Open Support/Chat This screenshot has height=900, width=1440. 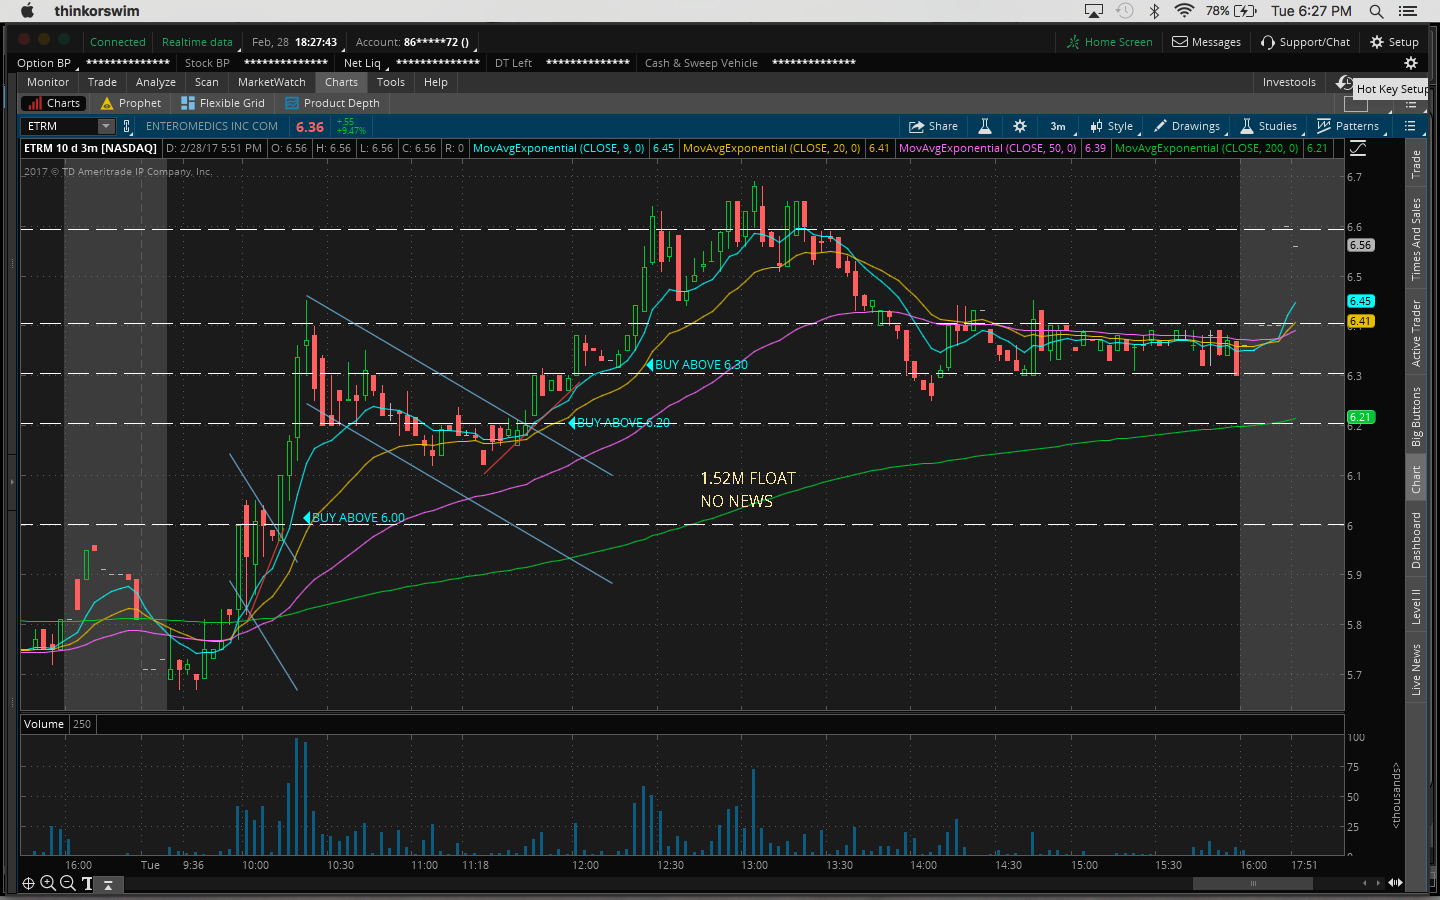point(1305,42)
